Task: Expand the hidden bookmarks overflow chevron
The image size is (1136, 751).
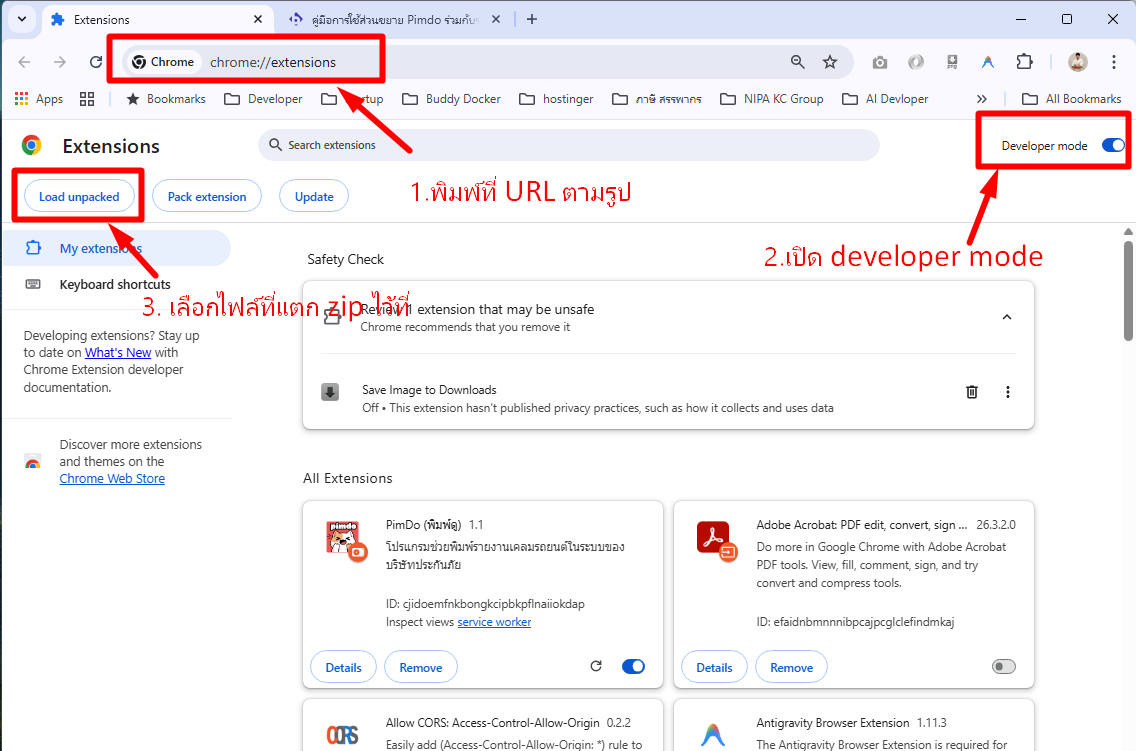Action: 981,99
